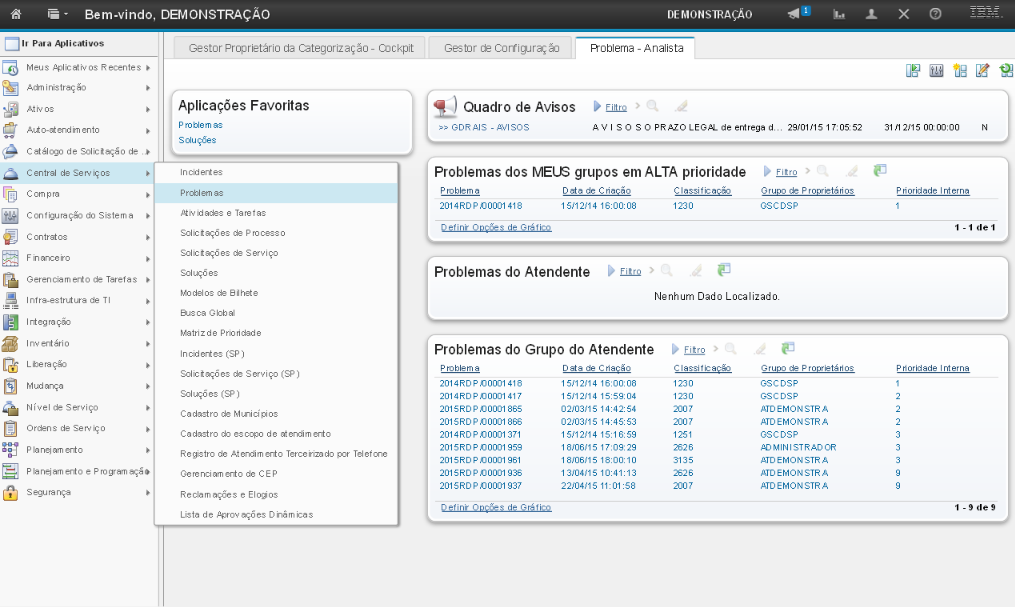Click Filtro link in Quadro de Avisos
The height and width of the screenshot is (607, 1015).
point(616,107)
